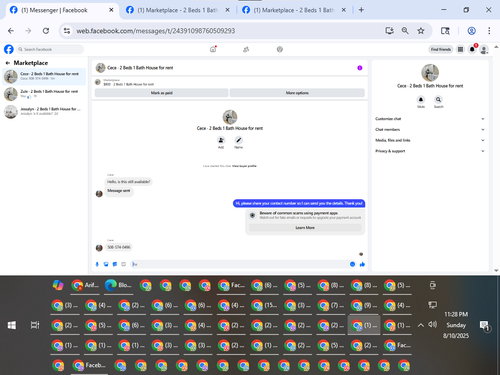Viewport: 500px width, 375px height.
Task: Click the Mark as paid button
Action: (x=161, y=93)
